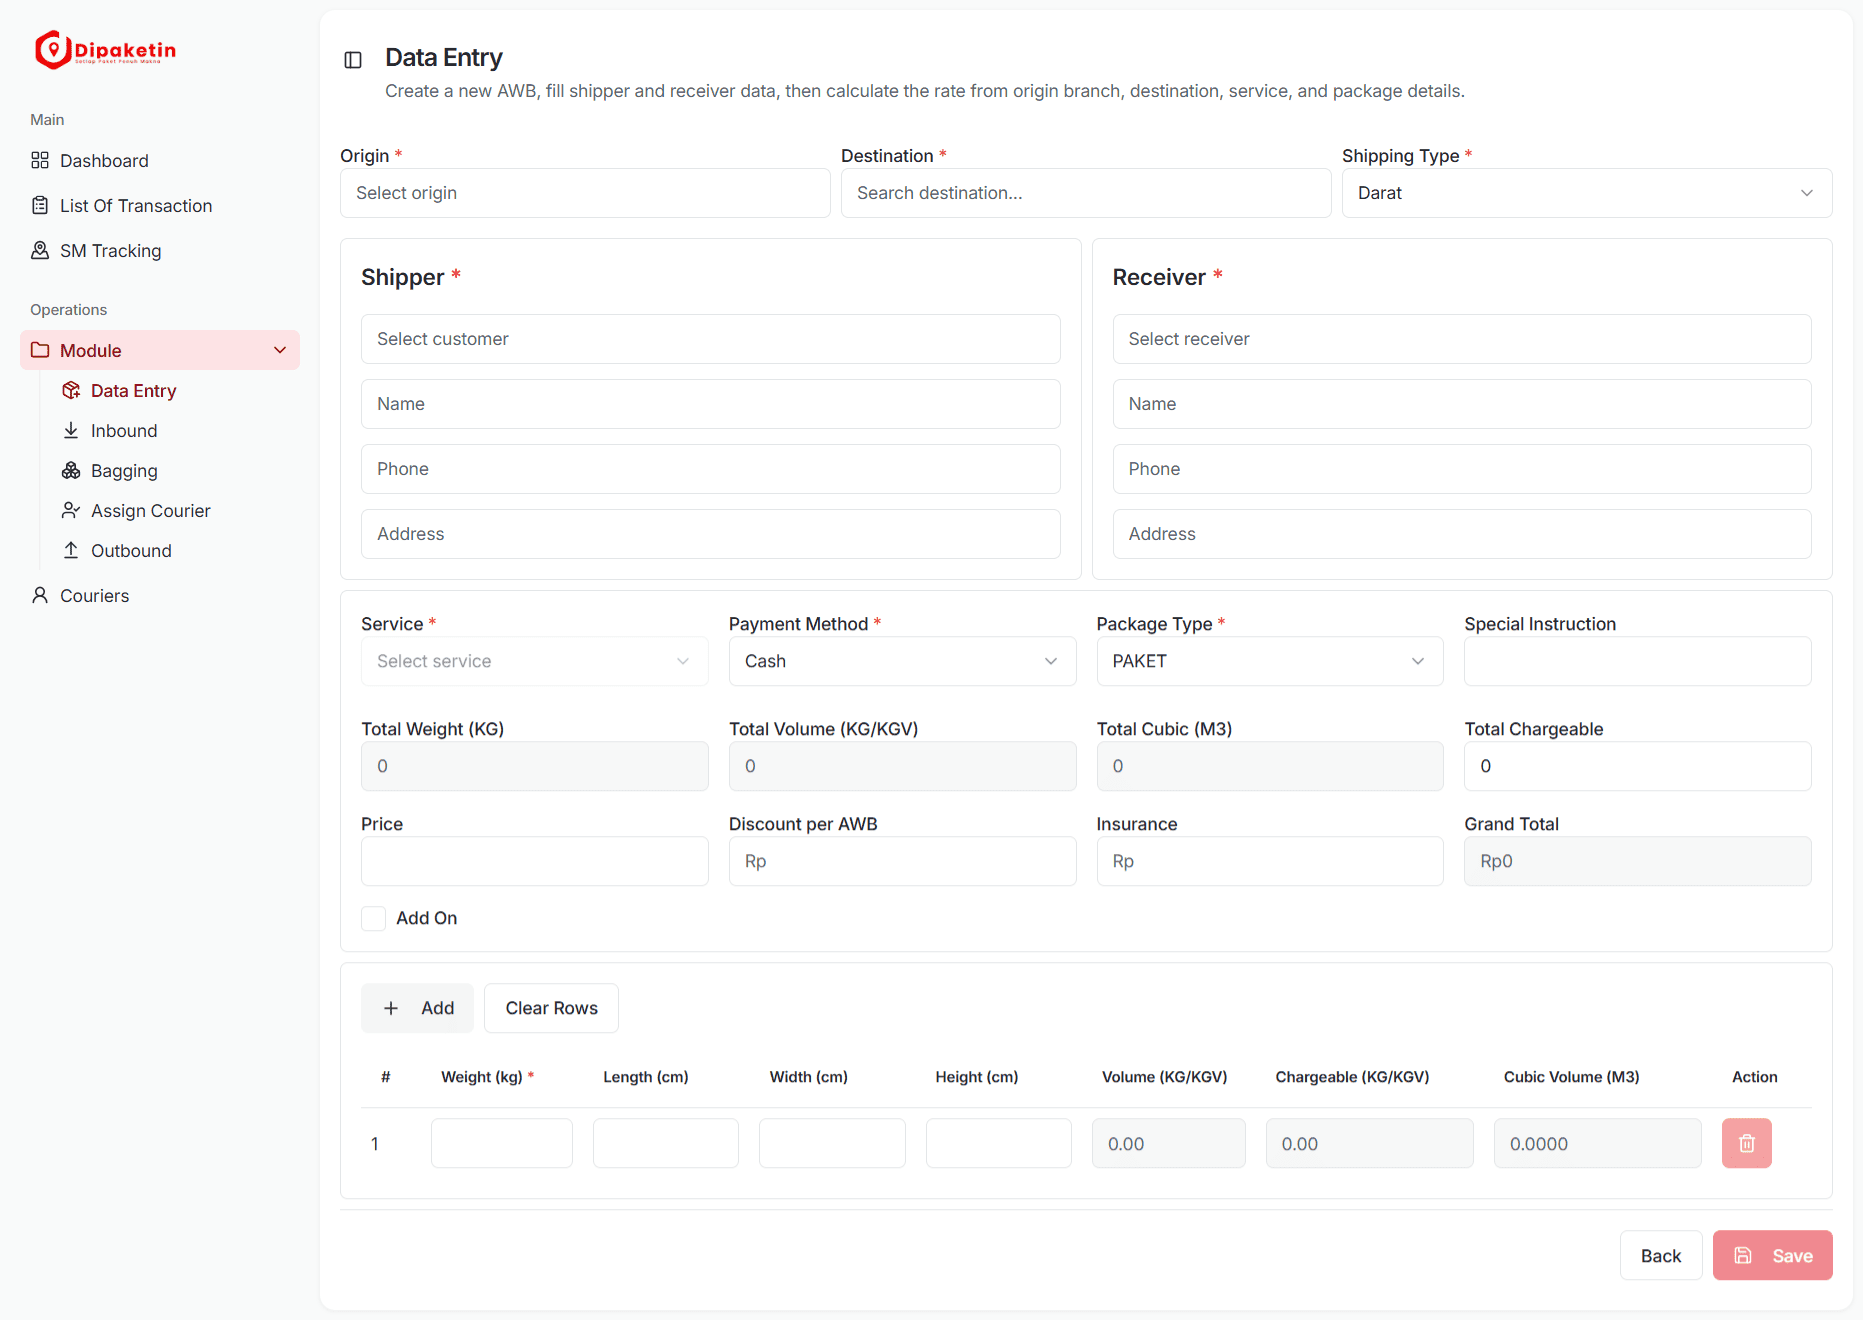This screenshot has width=1863, height=1320.
Task: Delete row 1 with trash icon
Action: coord(1747,1143)
